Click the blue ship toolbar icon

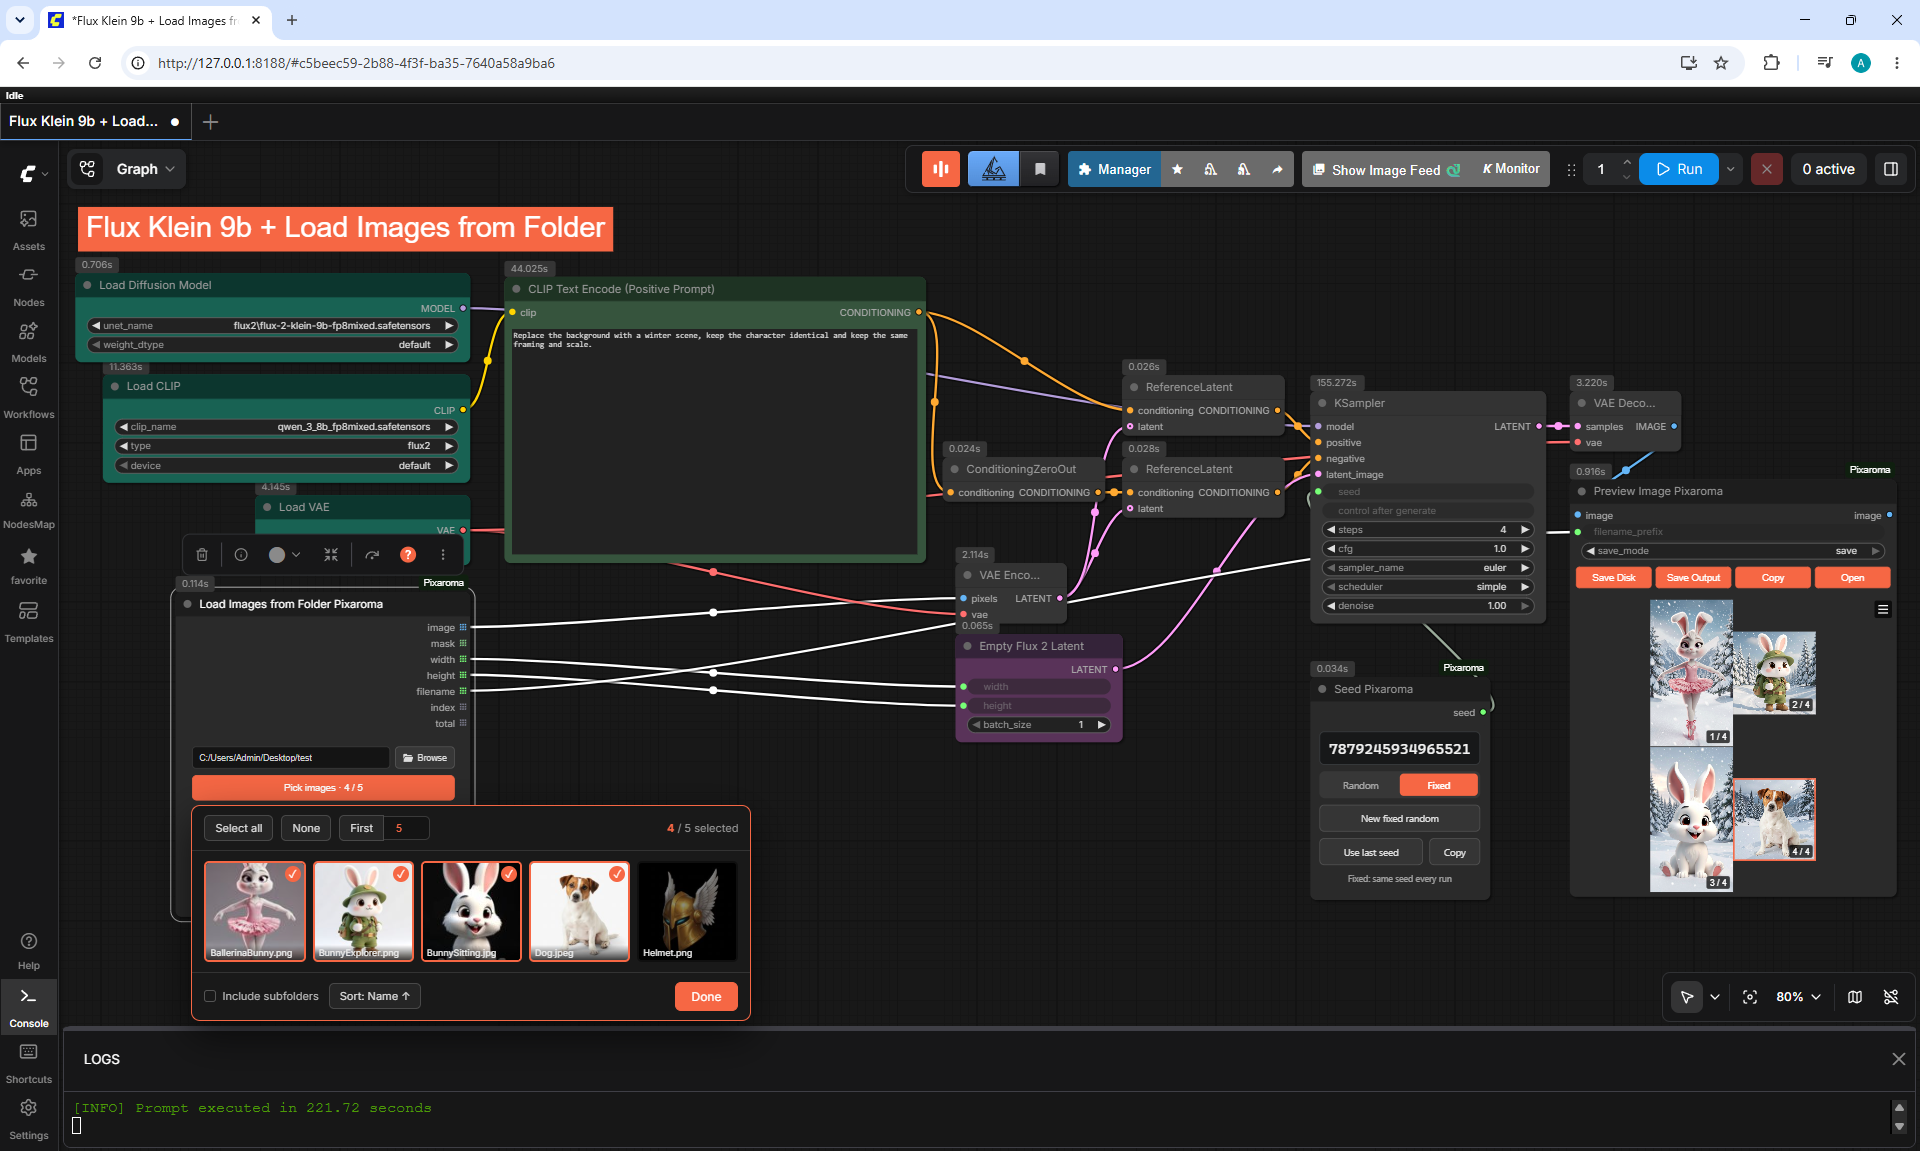(993, 169)
